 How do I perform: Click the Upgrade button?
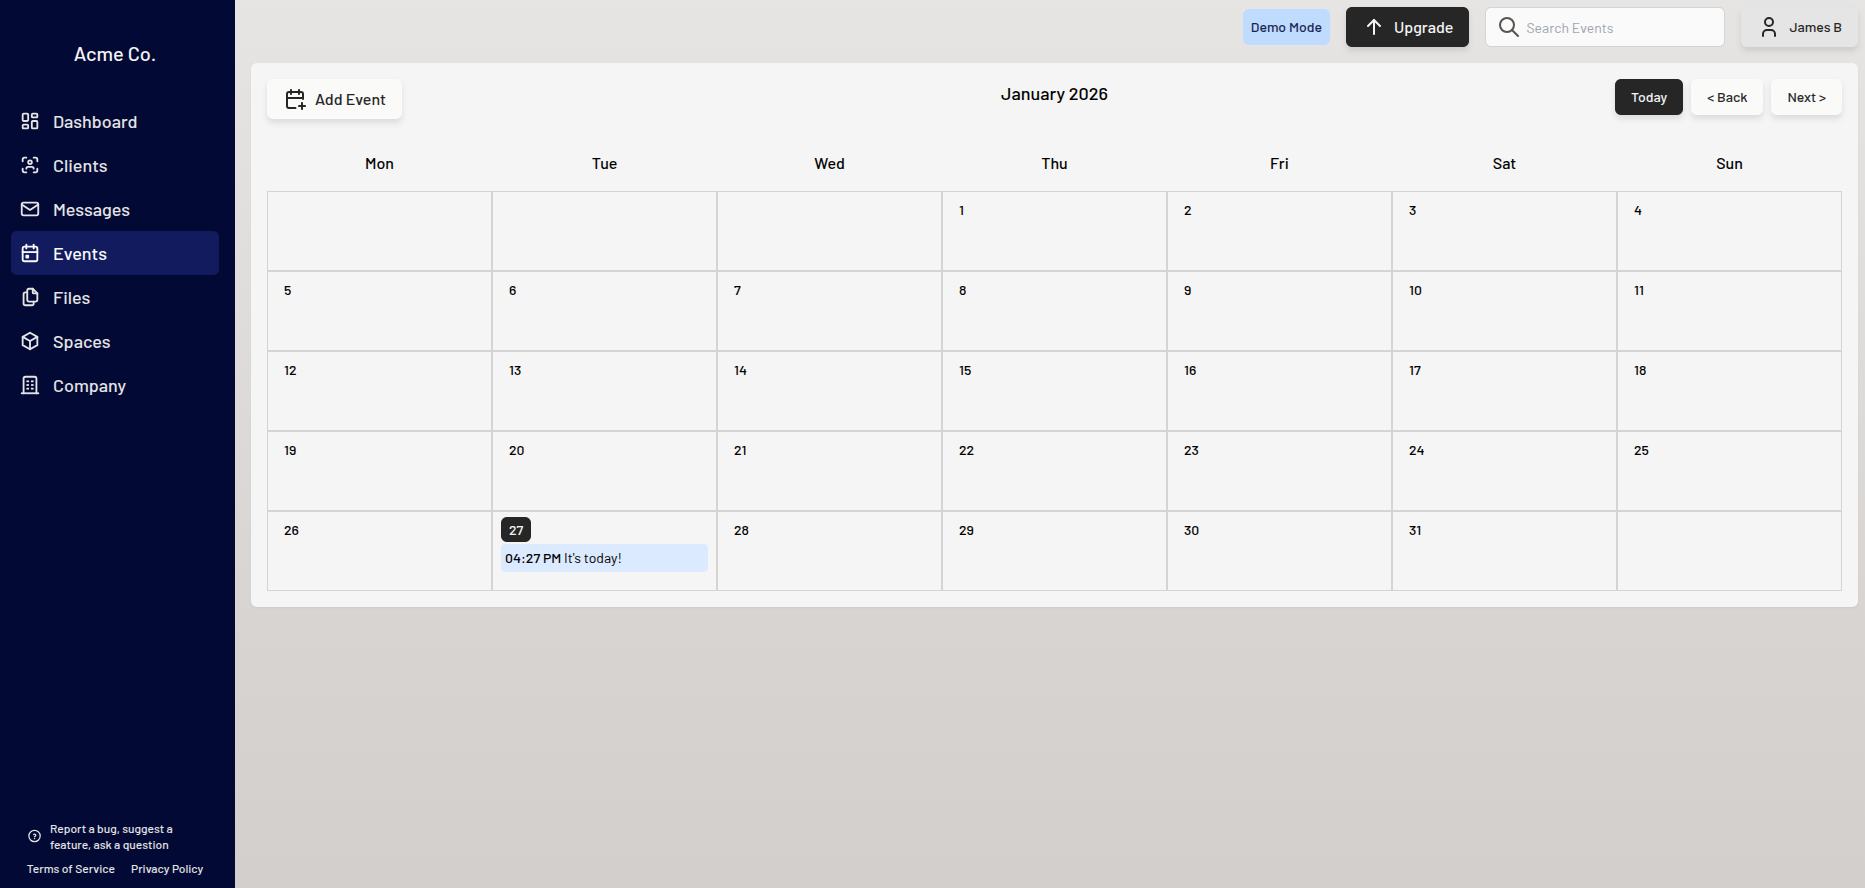[x=1407, y=27]
